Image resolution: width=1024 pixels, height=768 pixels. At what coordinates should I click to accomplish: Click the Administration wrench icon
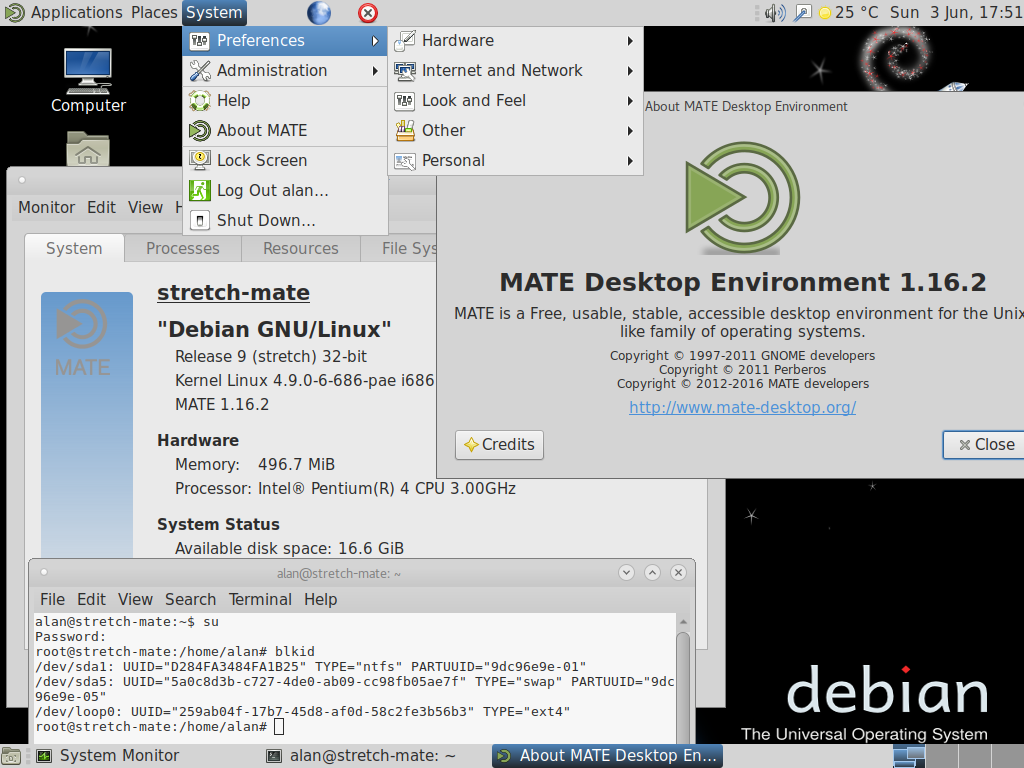199,71
